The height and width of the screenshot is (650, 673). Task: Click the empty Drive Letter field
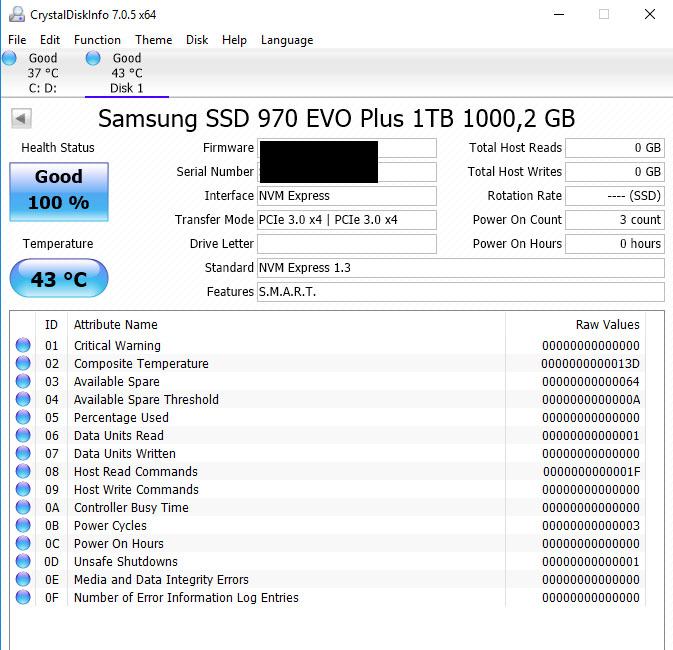pyautogui.click(x=347, y=244)
